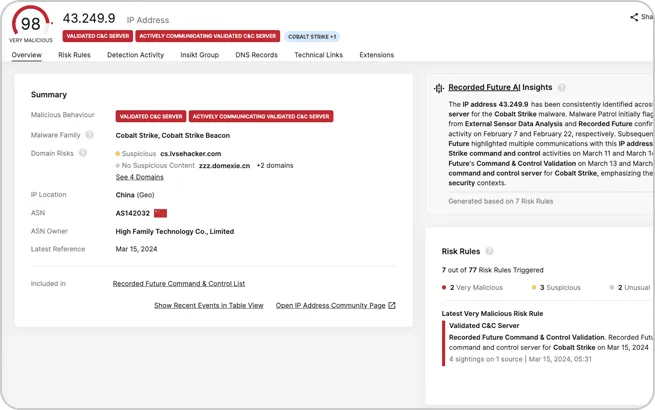Click 2 Very Malicious rule count
655x410 pixels.
pyautogui.click(x=472, y=288)
